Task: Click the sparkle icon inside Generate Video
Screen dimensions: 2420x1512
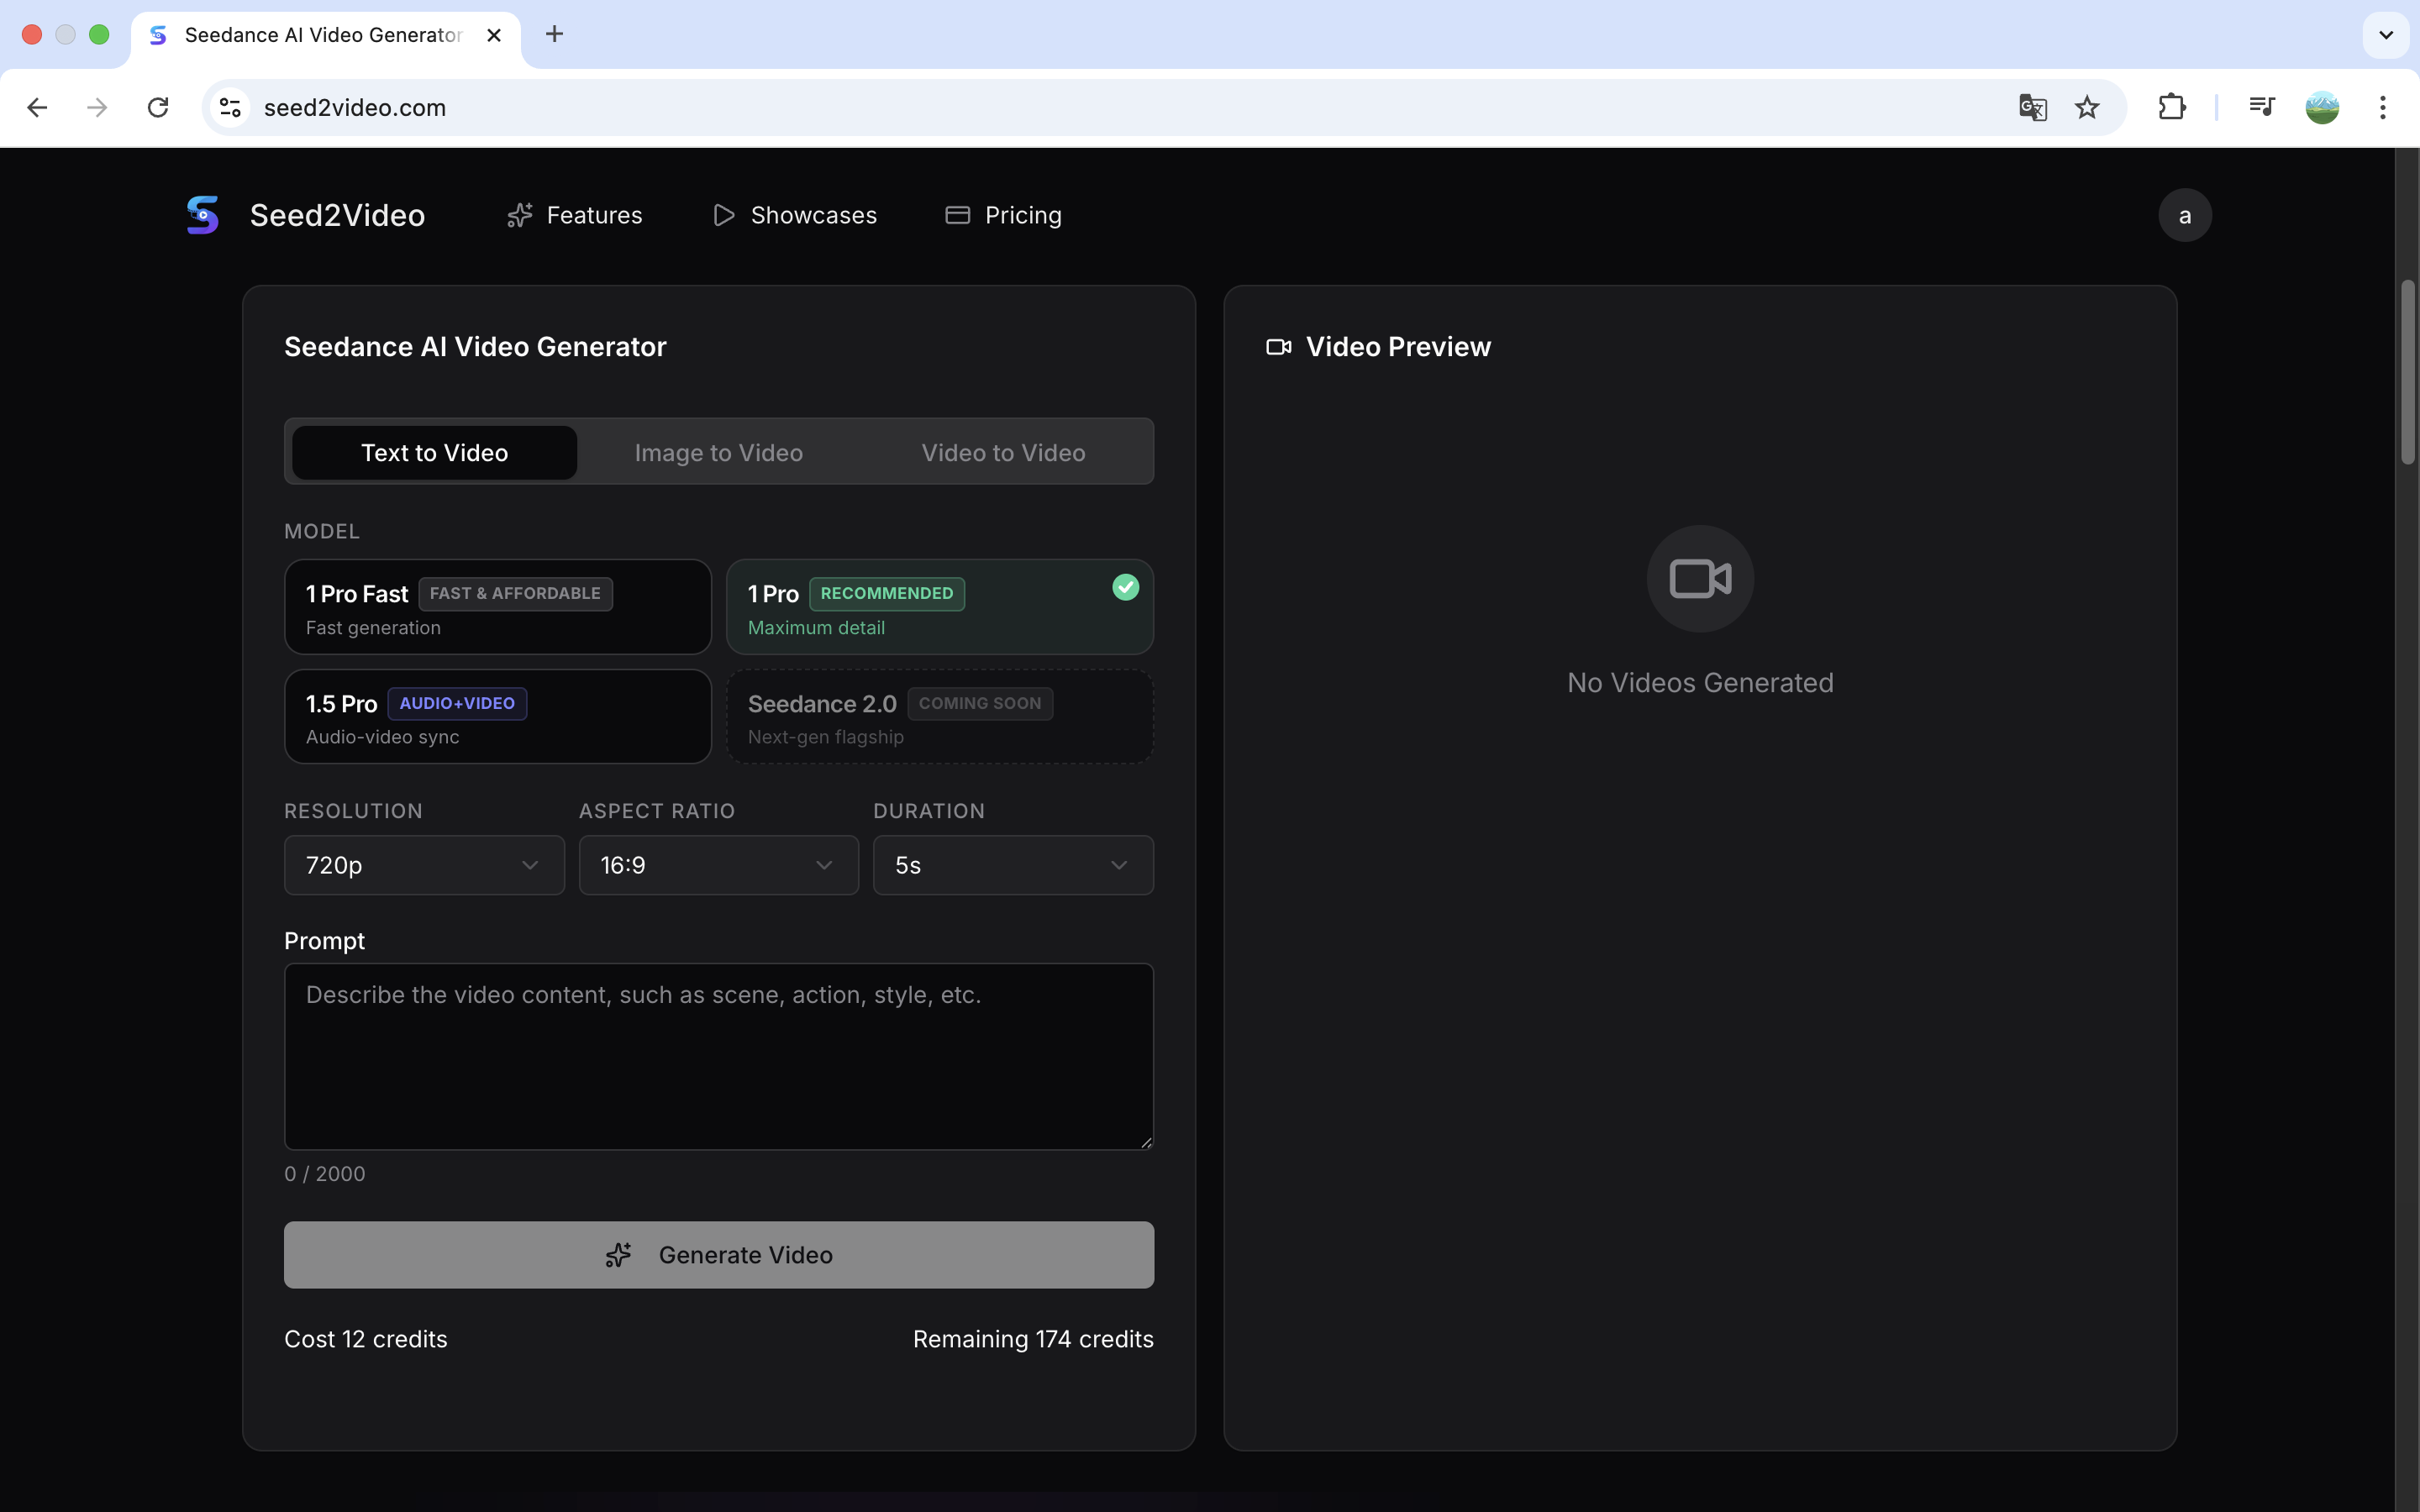Action: 618,1255
